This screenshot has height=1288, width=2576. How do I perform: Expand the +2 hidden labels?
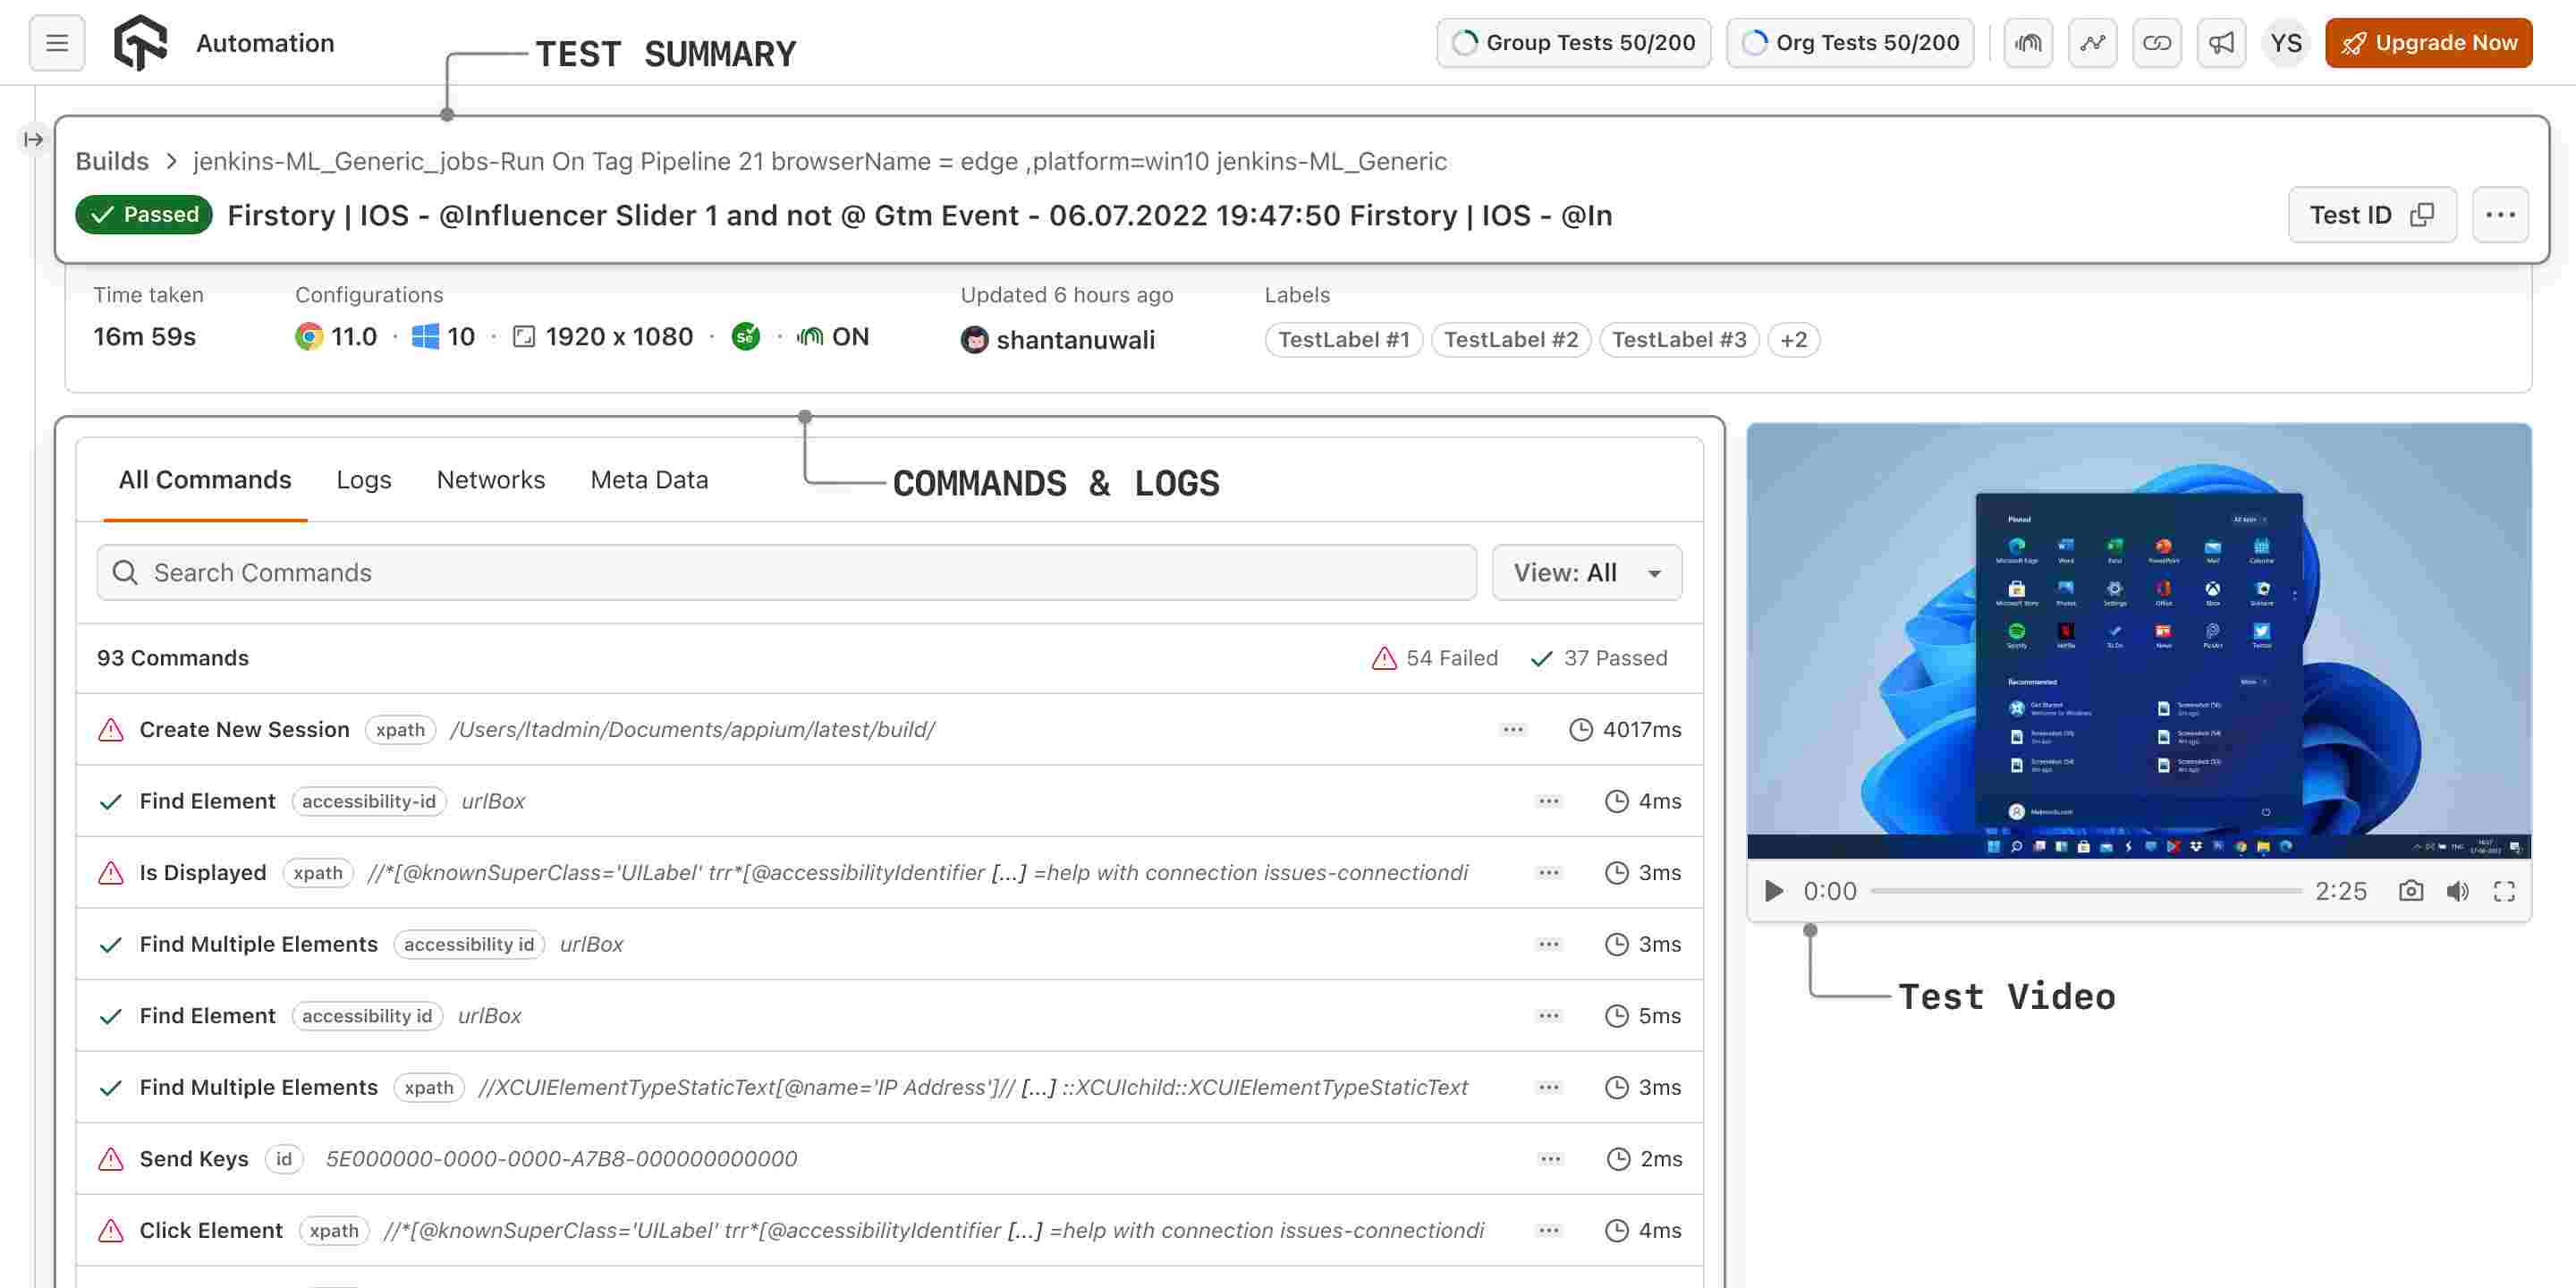tap(1793, 340)
